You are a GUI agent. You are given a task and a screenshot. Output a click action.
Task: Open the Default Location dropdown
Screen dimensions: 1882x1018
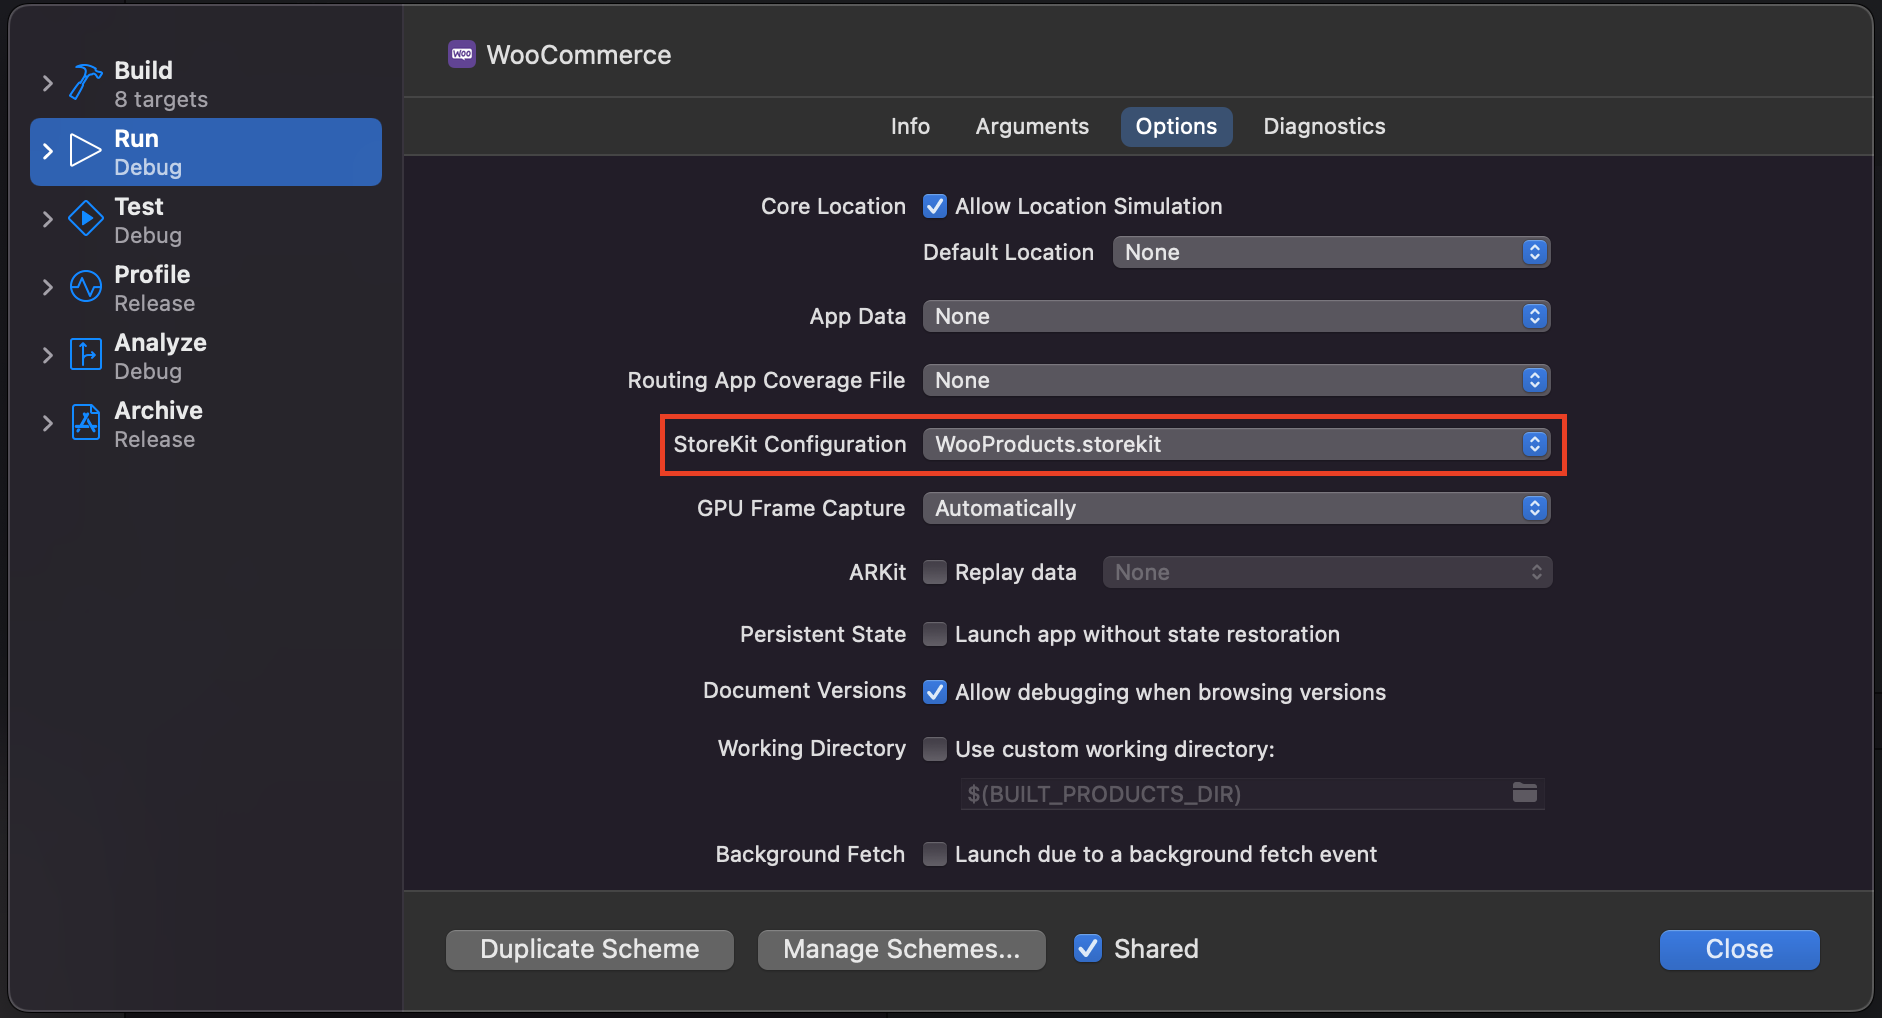click(1331, 252)
